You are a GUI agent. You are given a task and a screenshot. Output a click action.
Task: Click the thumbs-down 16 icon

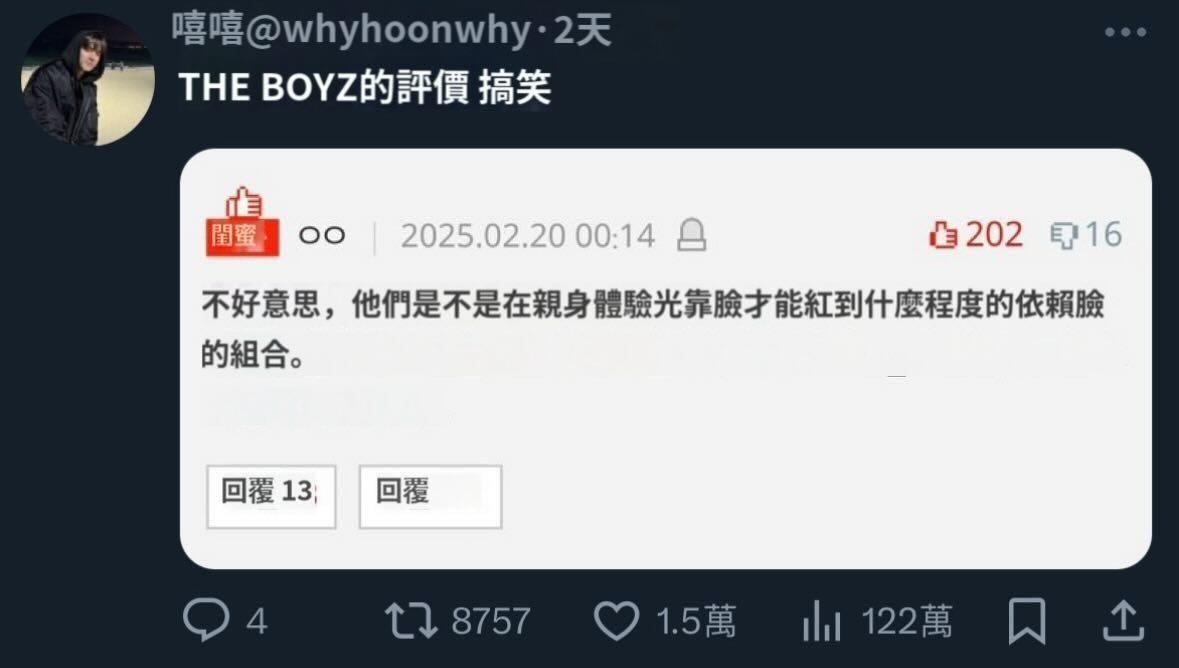1064,235
